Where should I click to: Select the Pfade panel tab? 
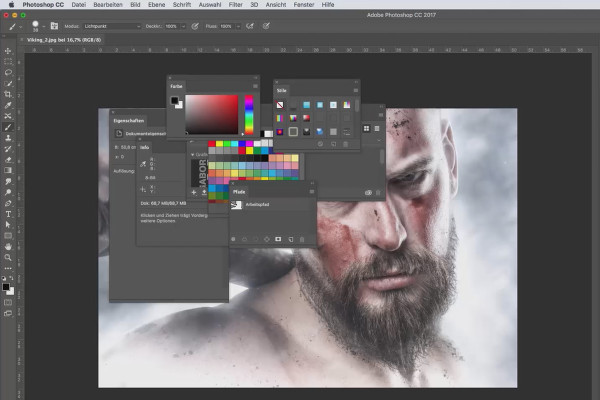239,192
